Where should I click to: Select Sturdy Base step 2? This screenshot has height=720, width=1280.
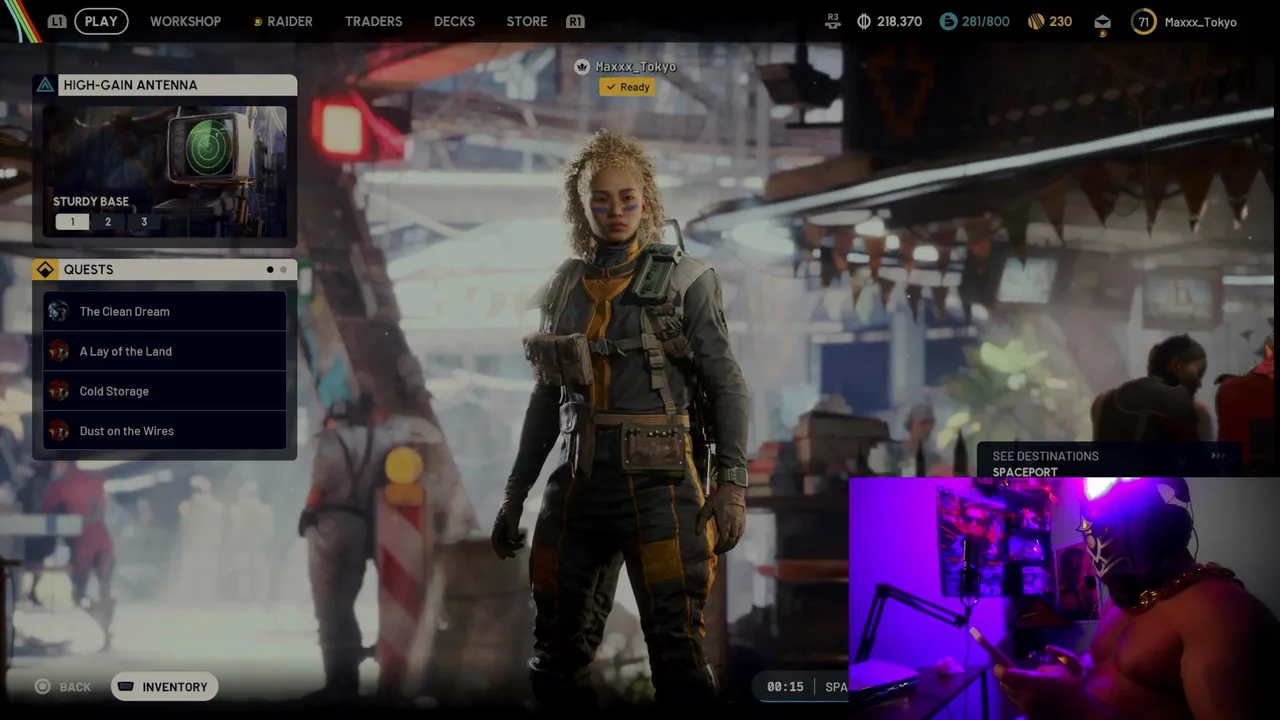[108, 222]
